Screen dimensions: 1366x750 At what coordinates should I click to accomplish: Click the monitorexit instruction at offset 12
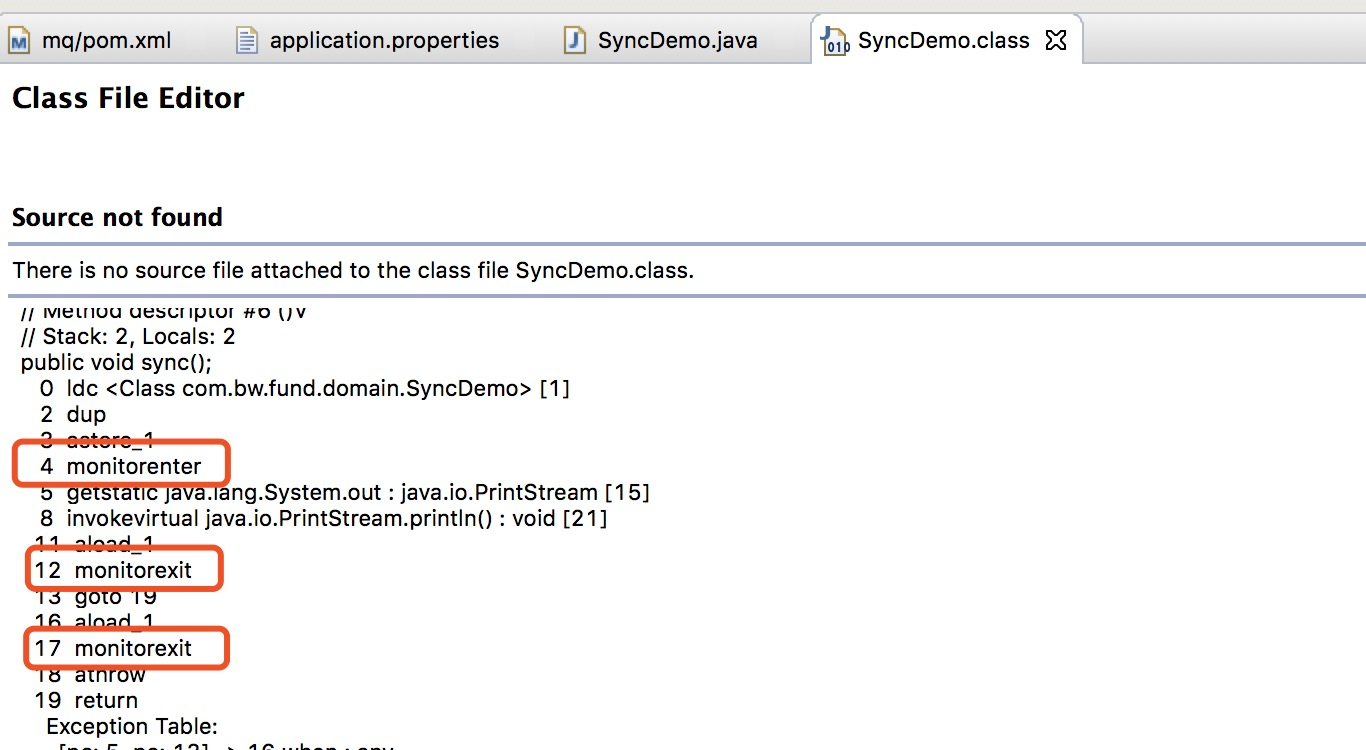click(133, 570)
